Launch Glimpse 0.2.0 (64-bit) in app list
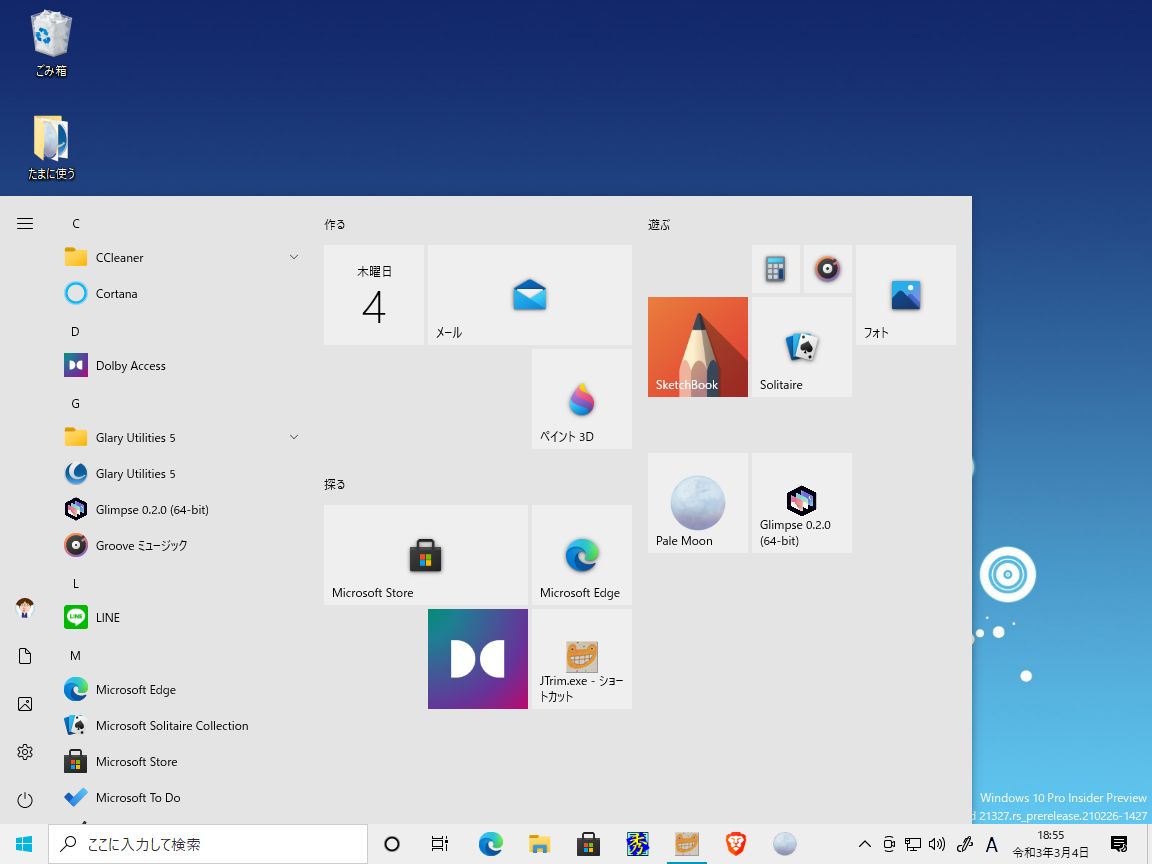This screenshot has height=864, width=1152. point(182,509)
